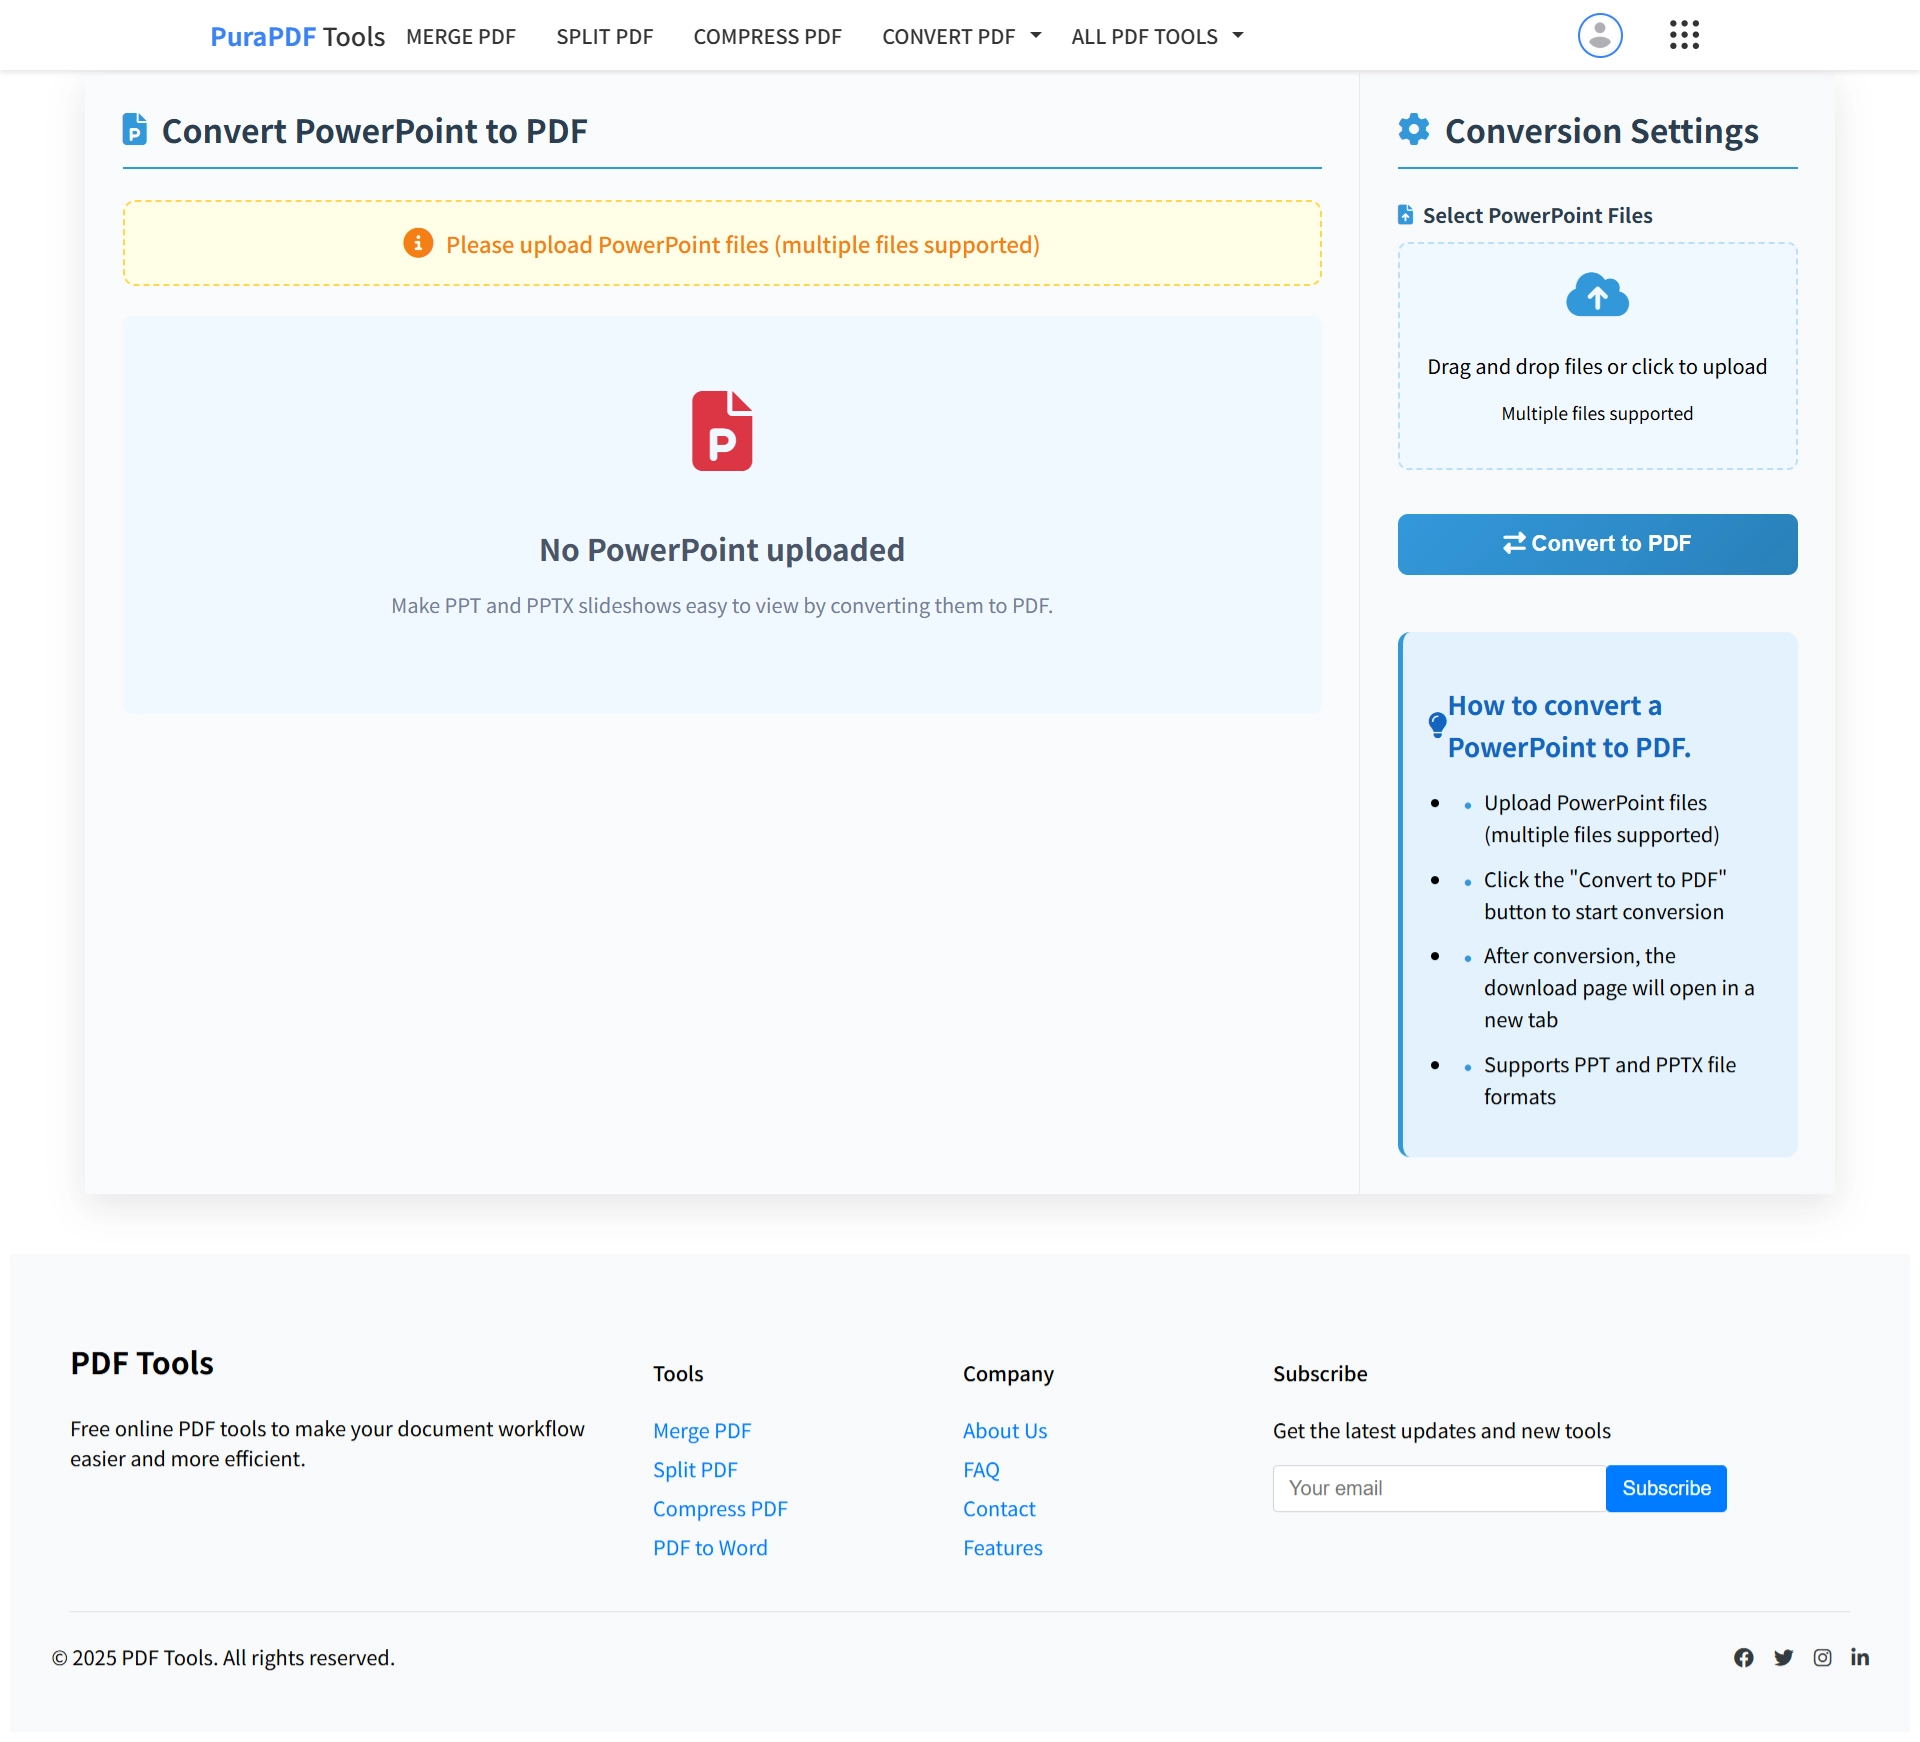
Task: Click the Your email input field
Action: tap(1437, 1488)
